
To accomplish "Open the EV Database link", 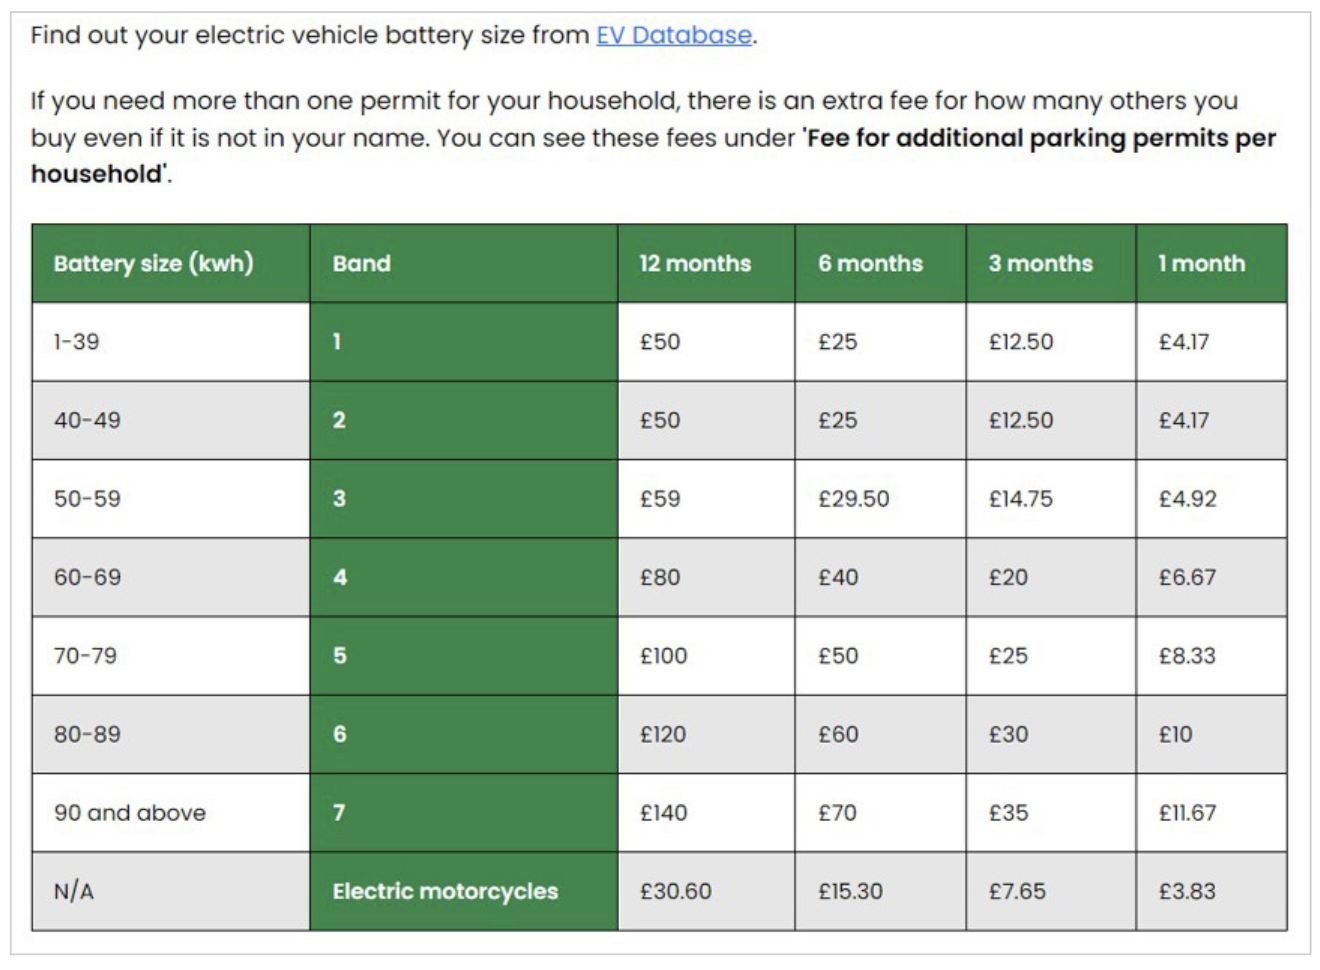I will pyautogui.click(x=673, y=35).
